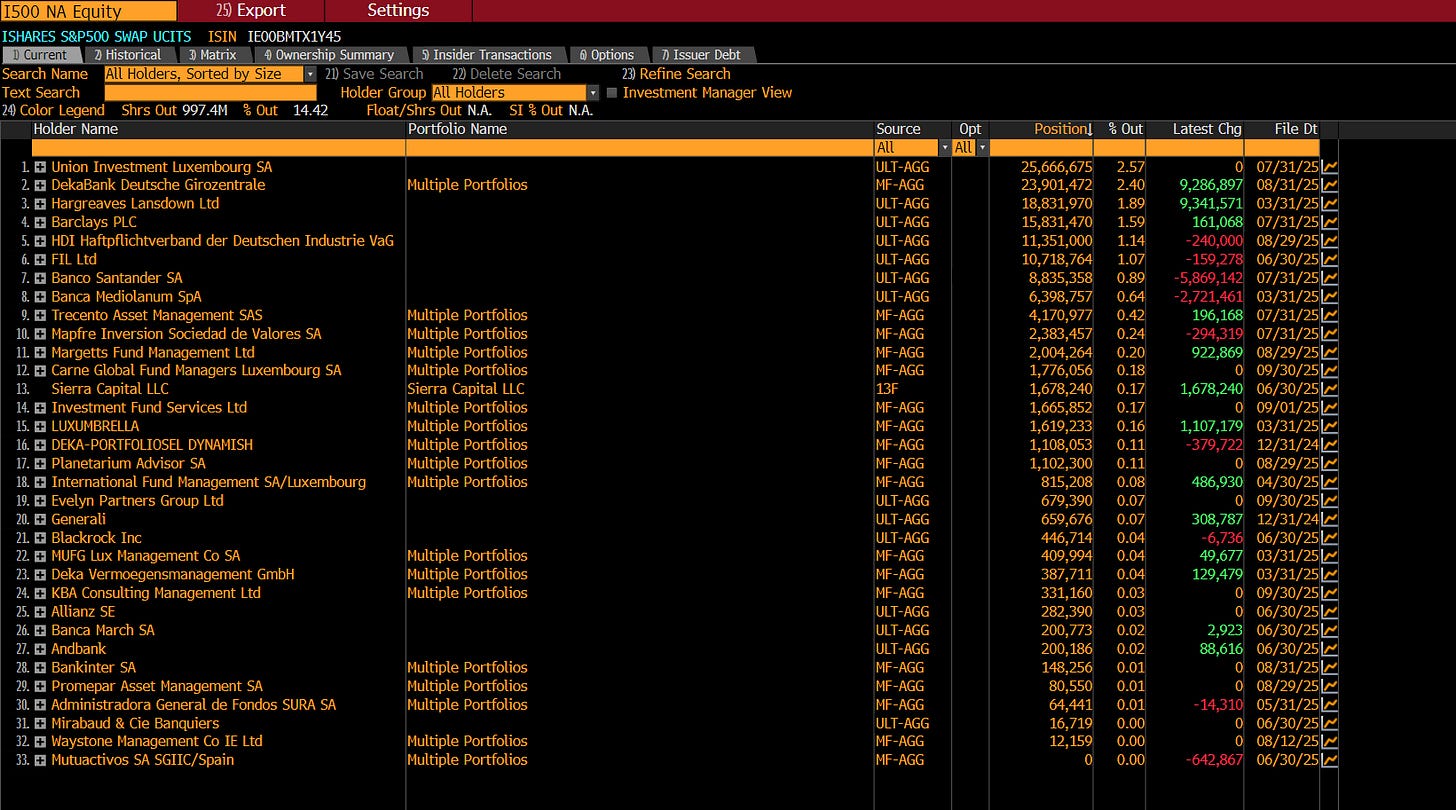The height and width of the screenshot is (810, 1456).
Task: Enable the Investment Manager View checkbox
Action: point(612,93)
